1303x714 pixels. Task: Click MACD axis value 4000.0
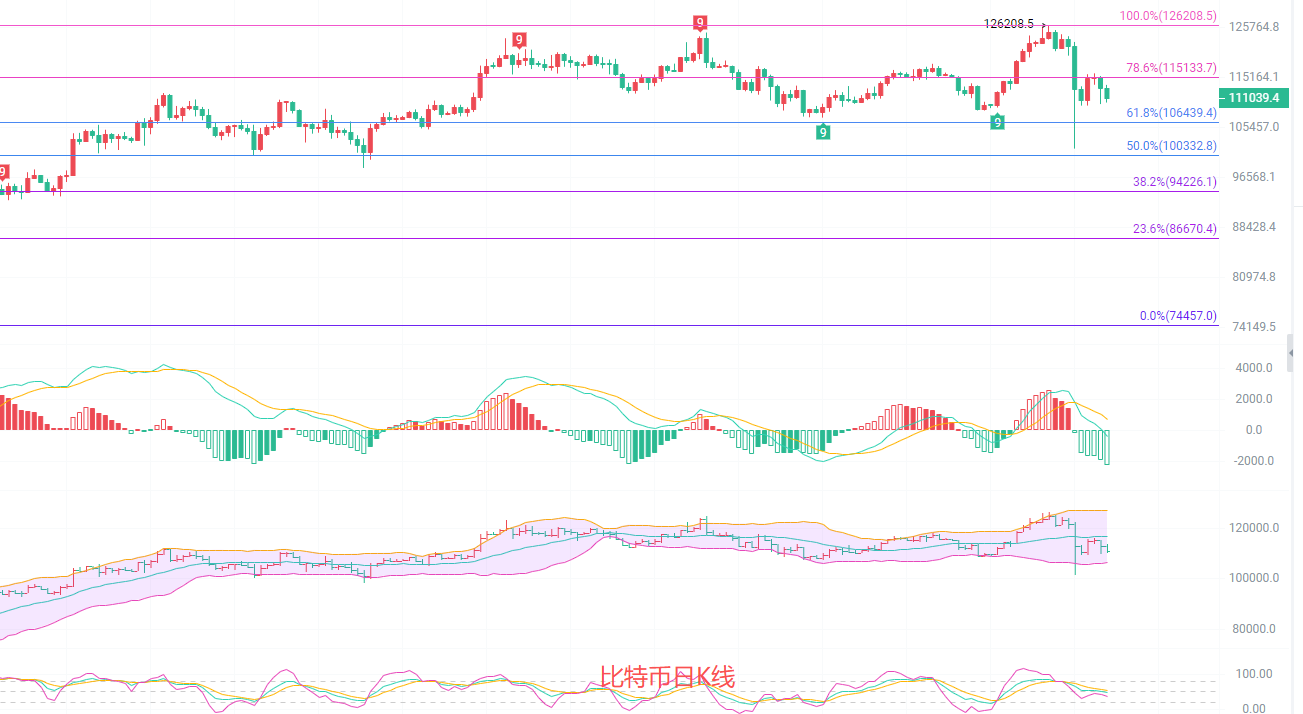click(x=1253, y=368)
